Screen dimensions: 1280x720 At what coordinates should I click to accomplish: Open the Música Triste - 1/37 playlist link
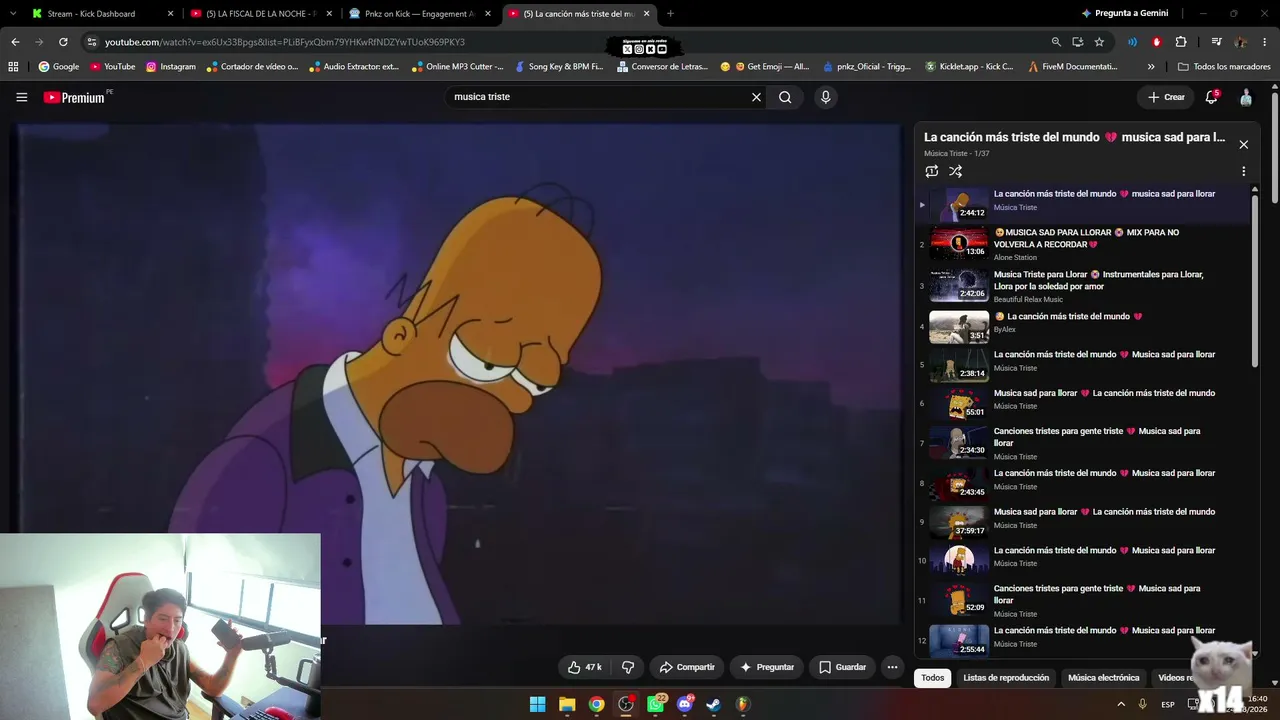coord(946,154)
